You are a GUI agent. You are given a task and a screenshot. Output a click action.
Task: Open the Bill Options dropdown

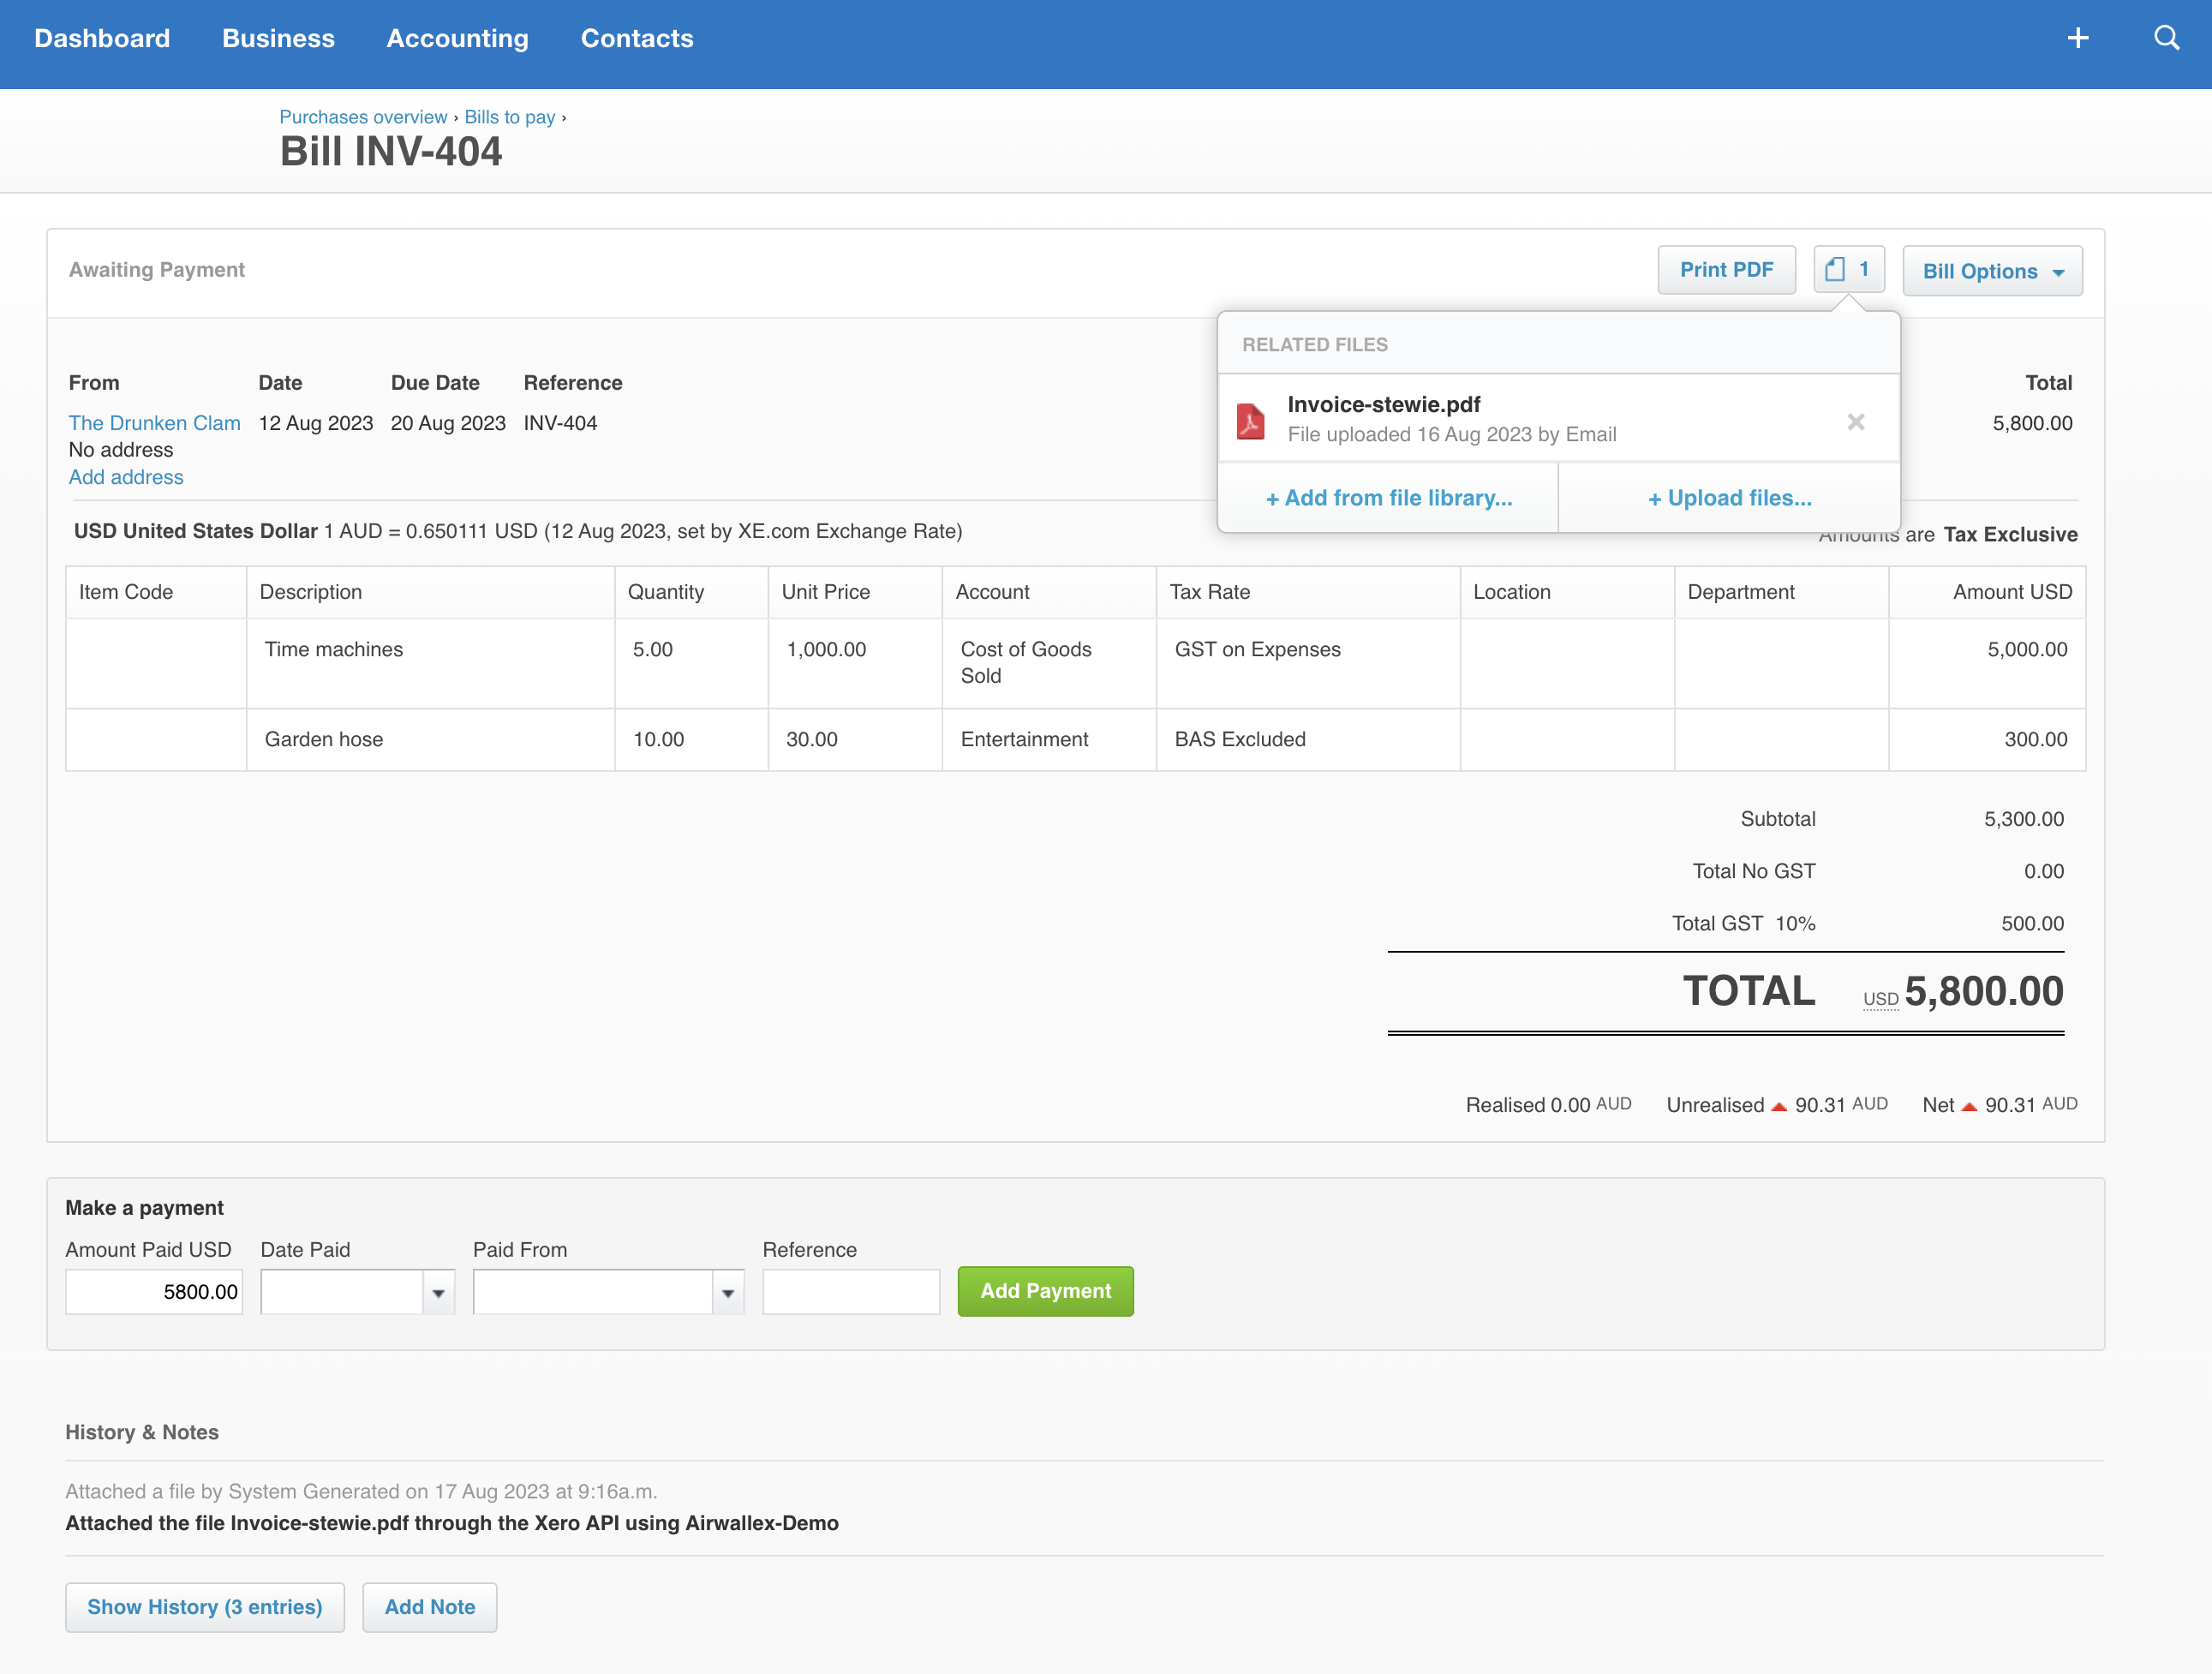[x=1991, y=270]
